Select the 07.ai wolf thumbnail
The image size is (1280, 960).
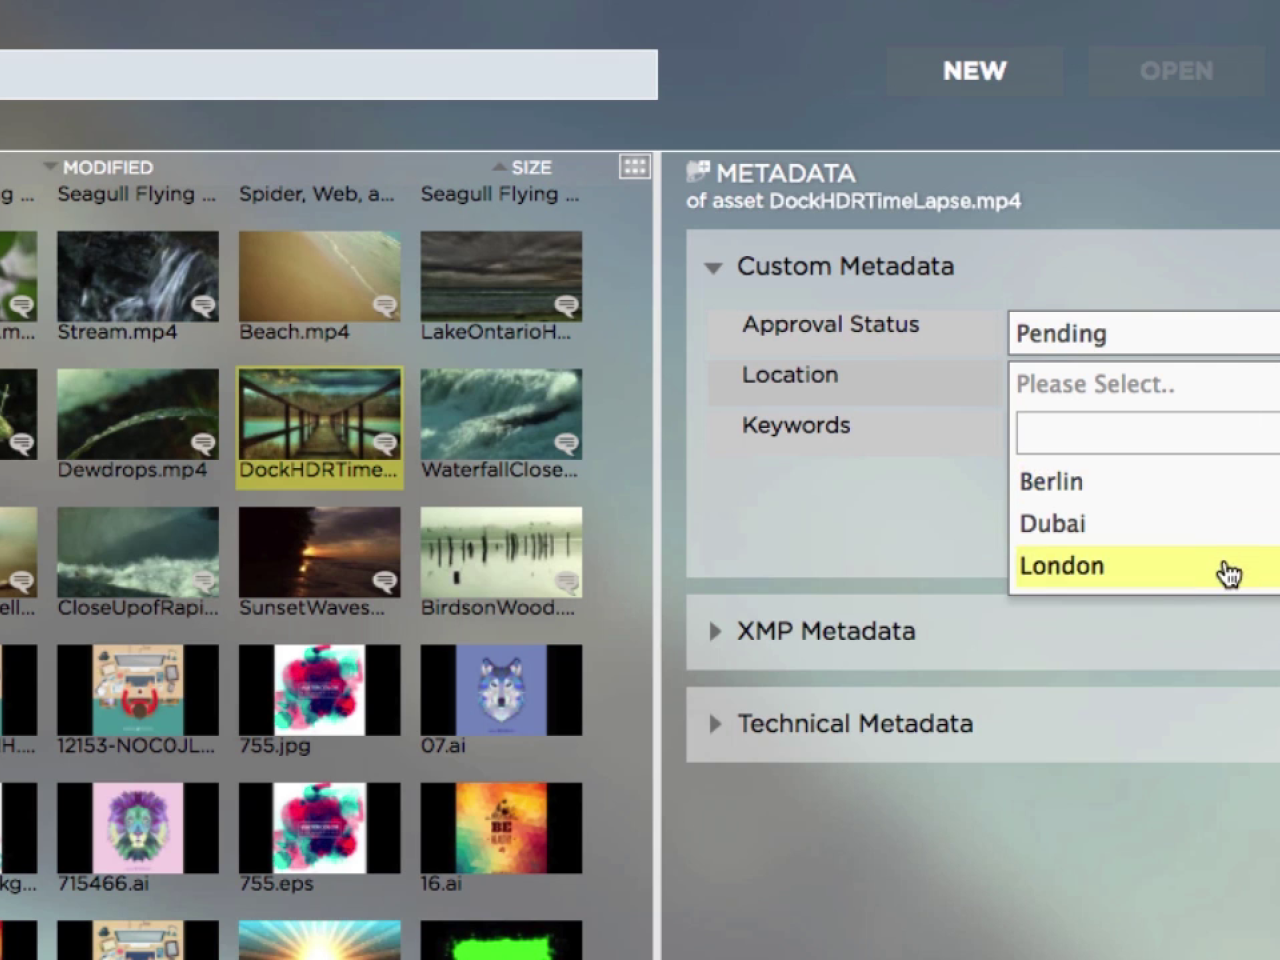point(501,690)
